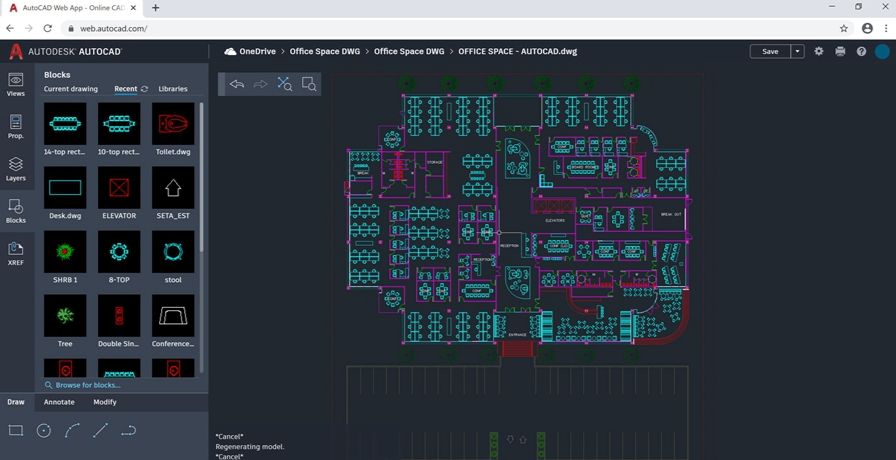Select the Modify tab
The image size is (896, 460).
click(105, 402)
